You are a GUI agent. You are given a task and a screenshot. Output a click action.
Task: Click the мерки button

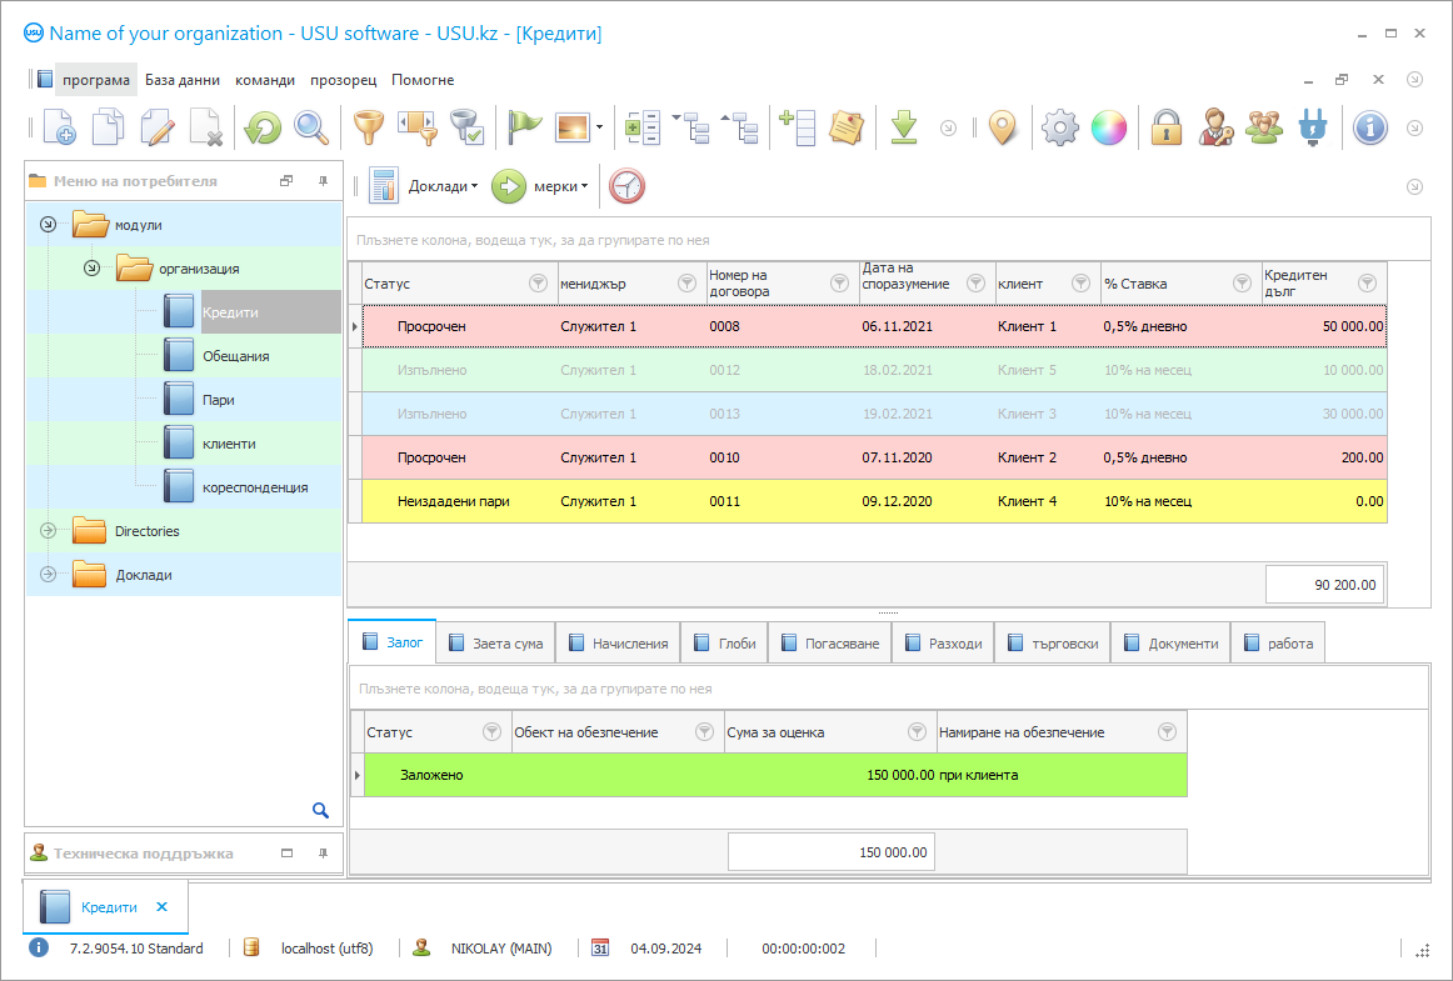[x=559, y=187]
